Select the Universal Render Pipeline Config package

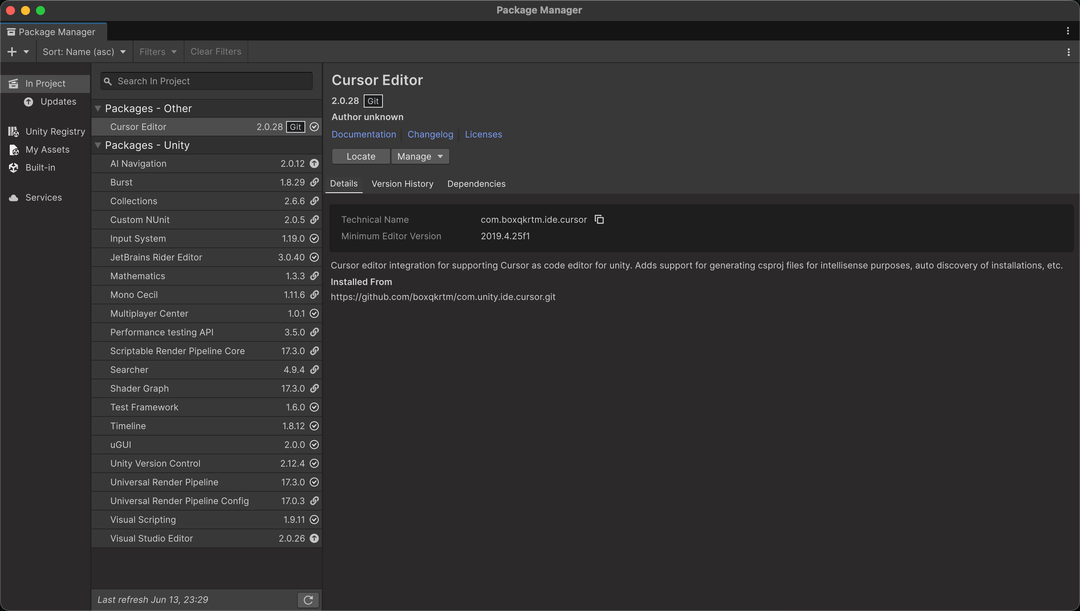207,501
